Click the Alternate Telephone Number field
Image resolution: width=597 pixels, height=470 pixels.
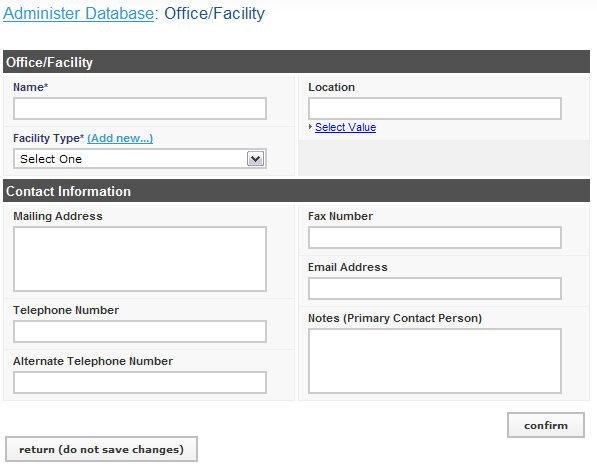tap(140, 382)
